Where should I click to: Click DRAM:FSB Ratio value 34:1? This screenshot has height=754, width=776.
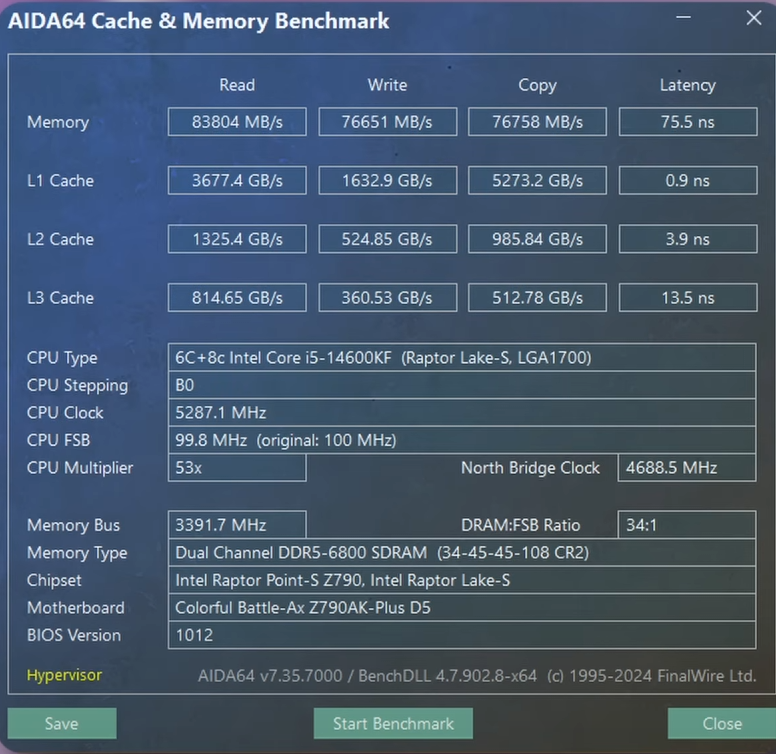[x=687, y=524]
